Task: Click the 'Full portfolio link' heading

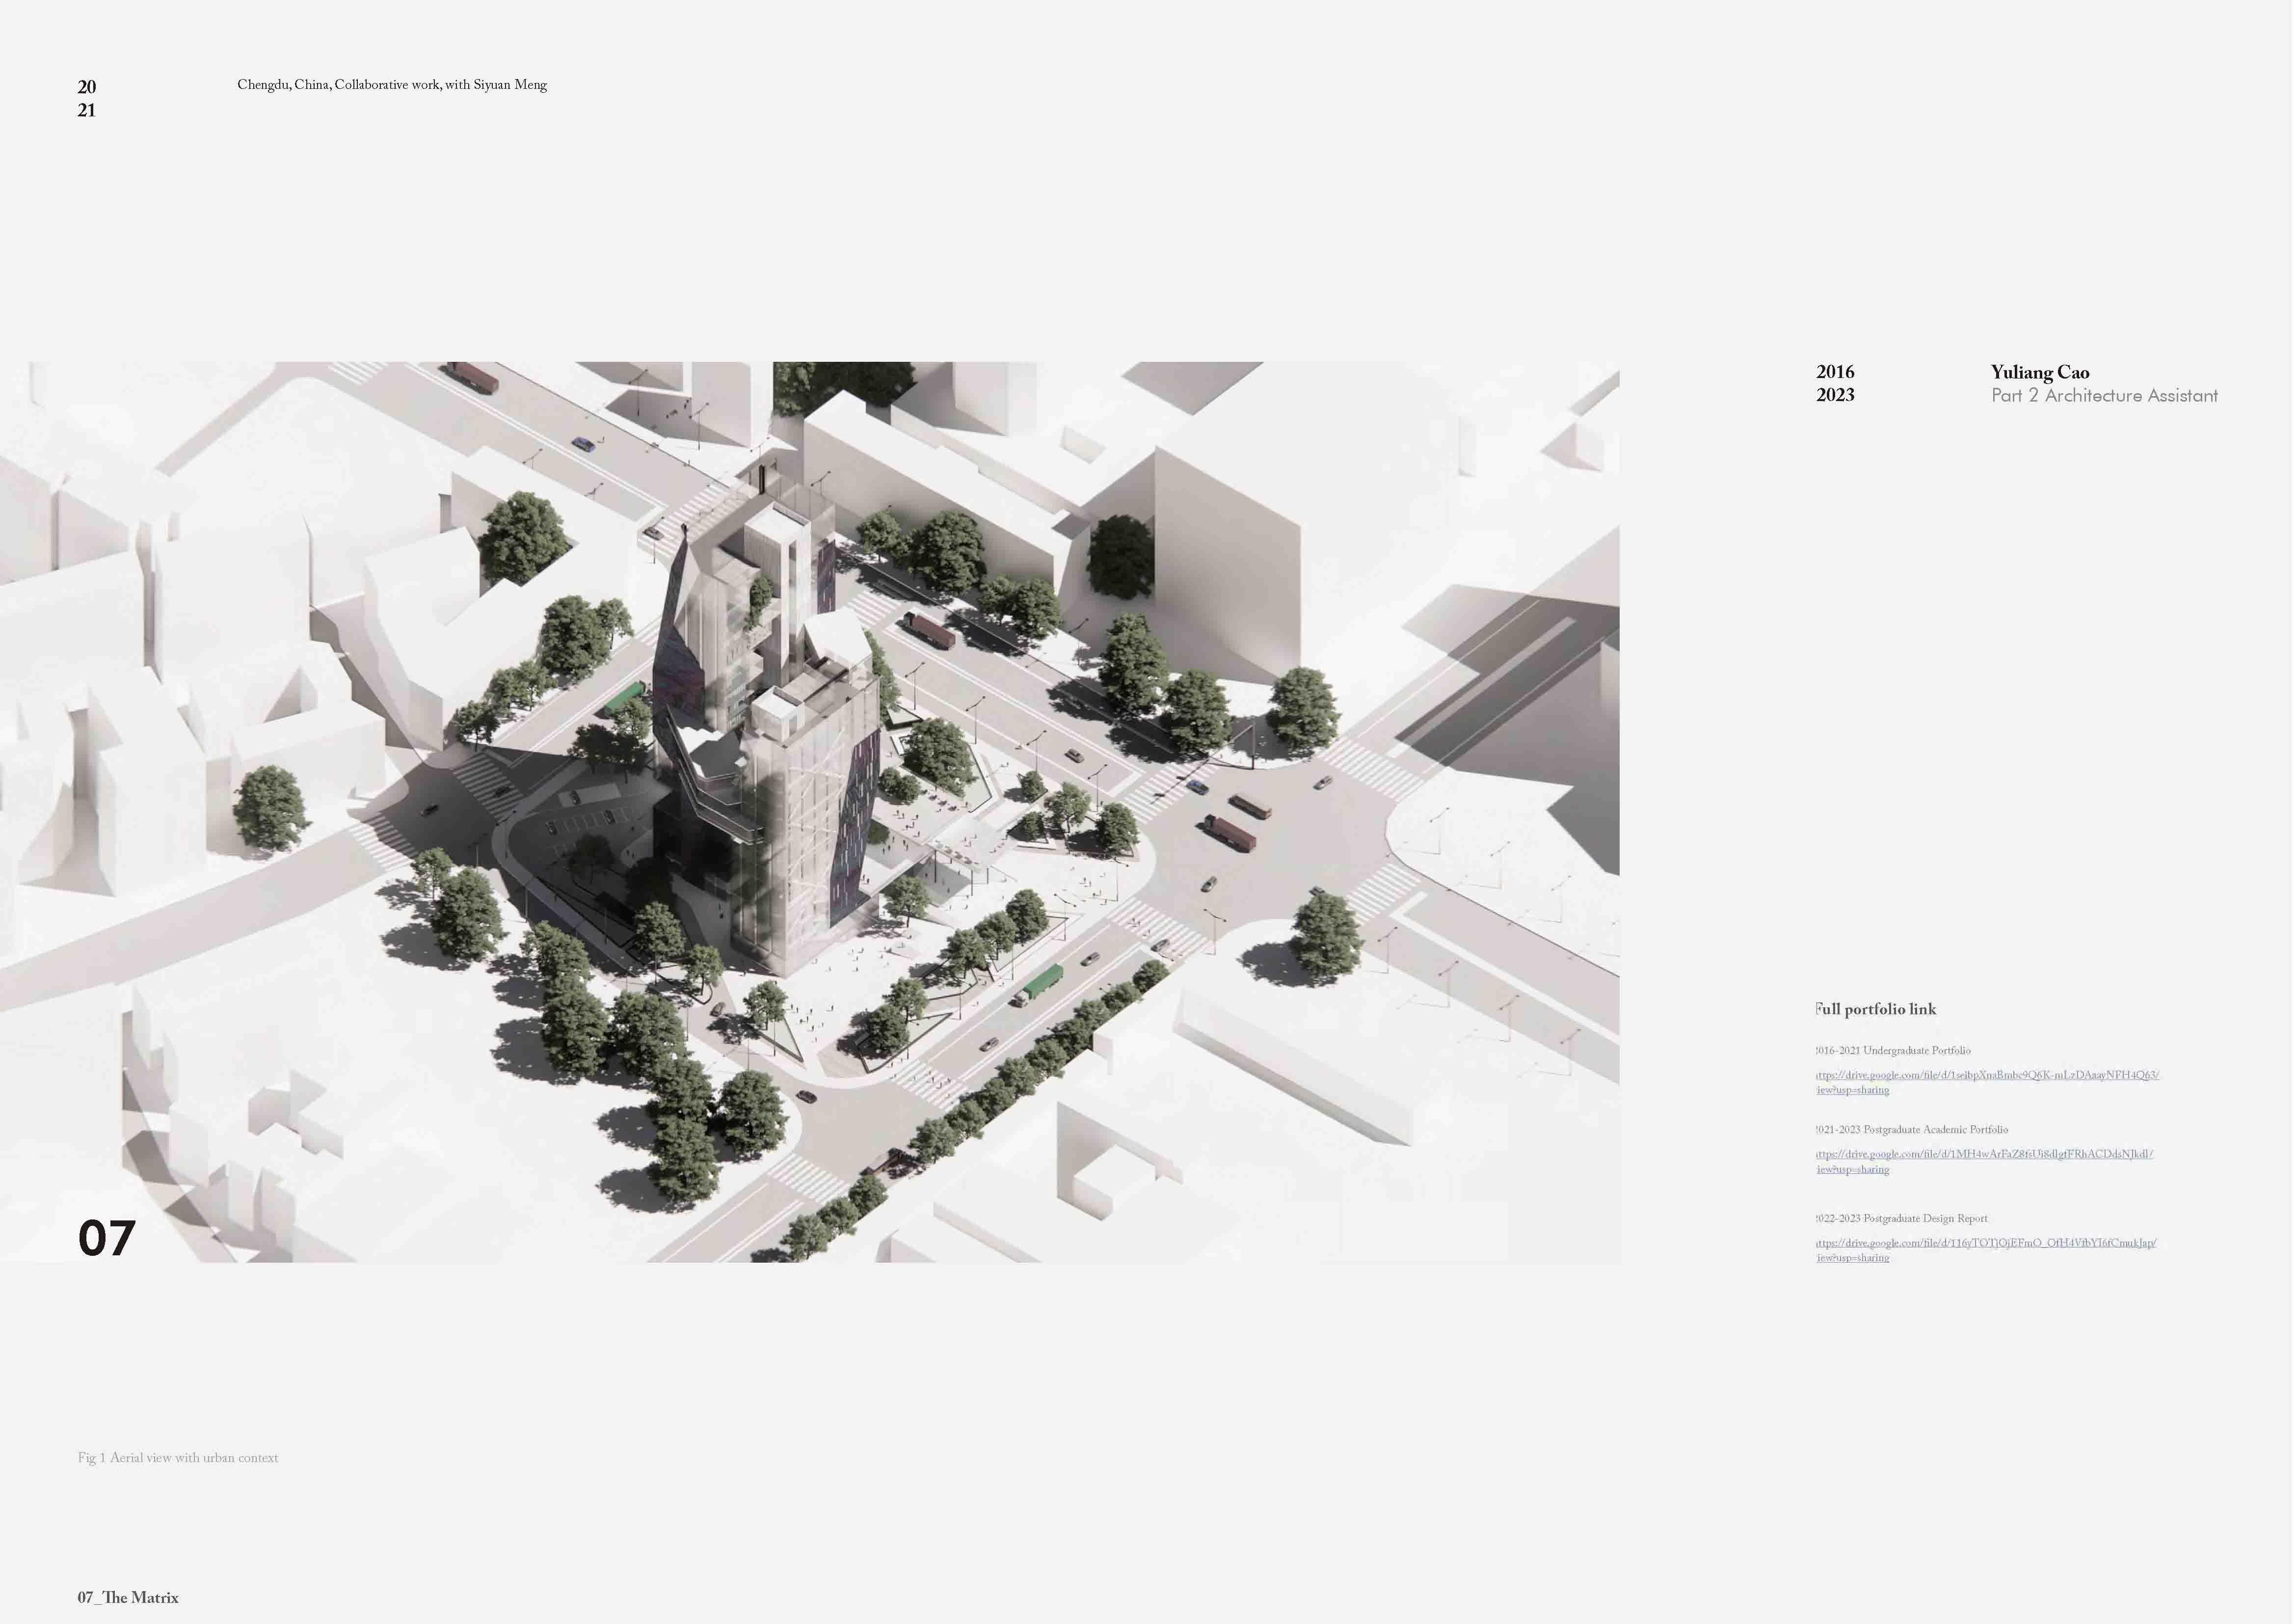Action: [x=1877, y=1010]
